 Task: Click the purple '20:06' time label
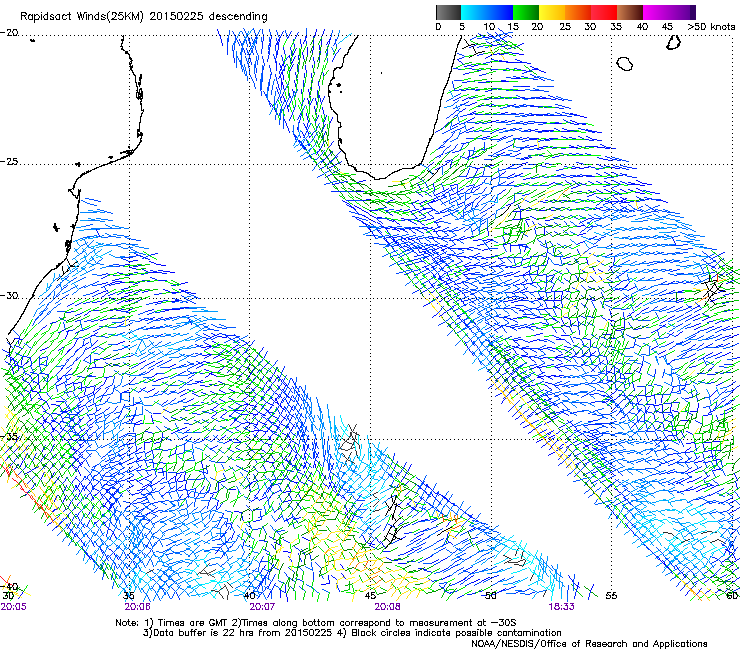point(137,607)
